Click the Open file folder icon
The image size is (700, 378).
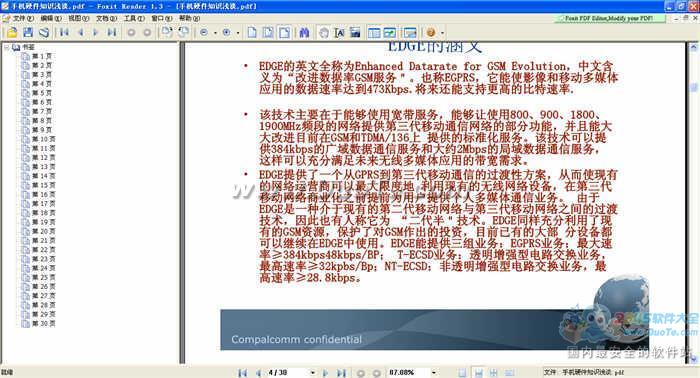coord(12,32)
